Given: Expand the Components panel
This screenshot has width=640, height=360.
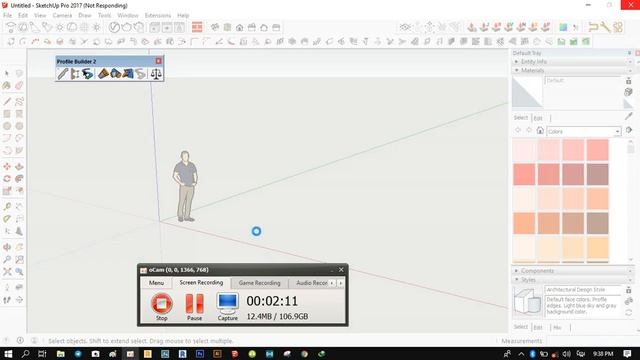Looking at the screenshot, I should [571, 271].
